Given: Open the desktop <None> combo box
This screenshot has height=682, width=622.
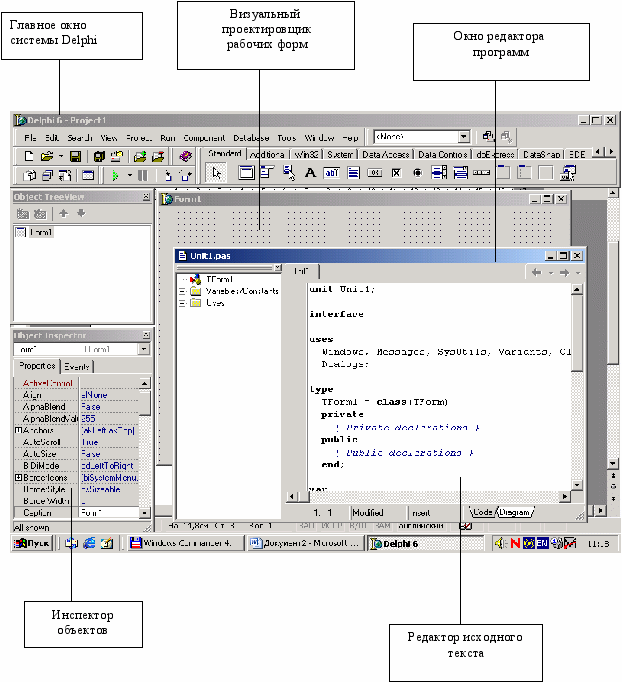Looking at the screenshot, I should [421, 137].
